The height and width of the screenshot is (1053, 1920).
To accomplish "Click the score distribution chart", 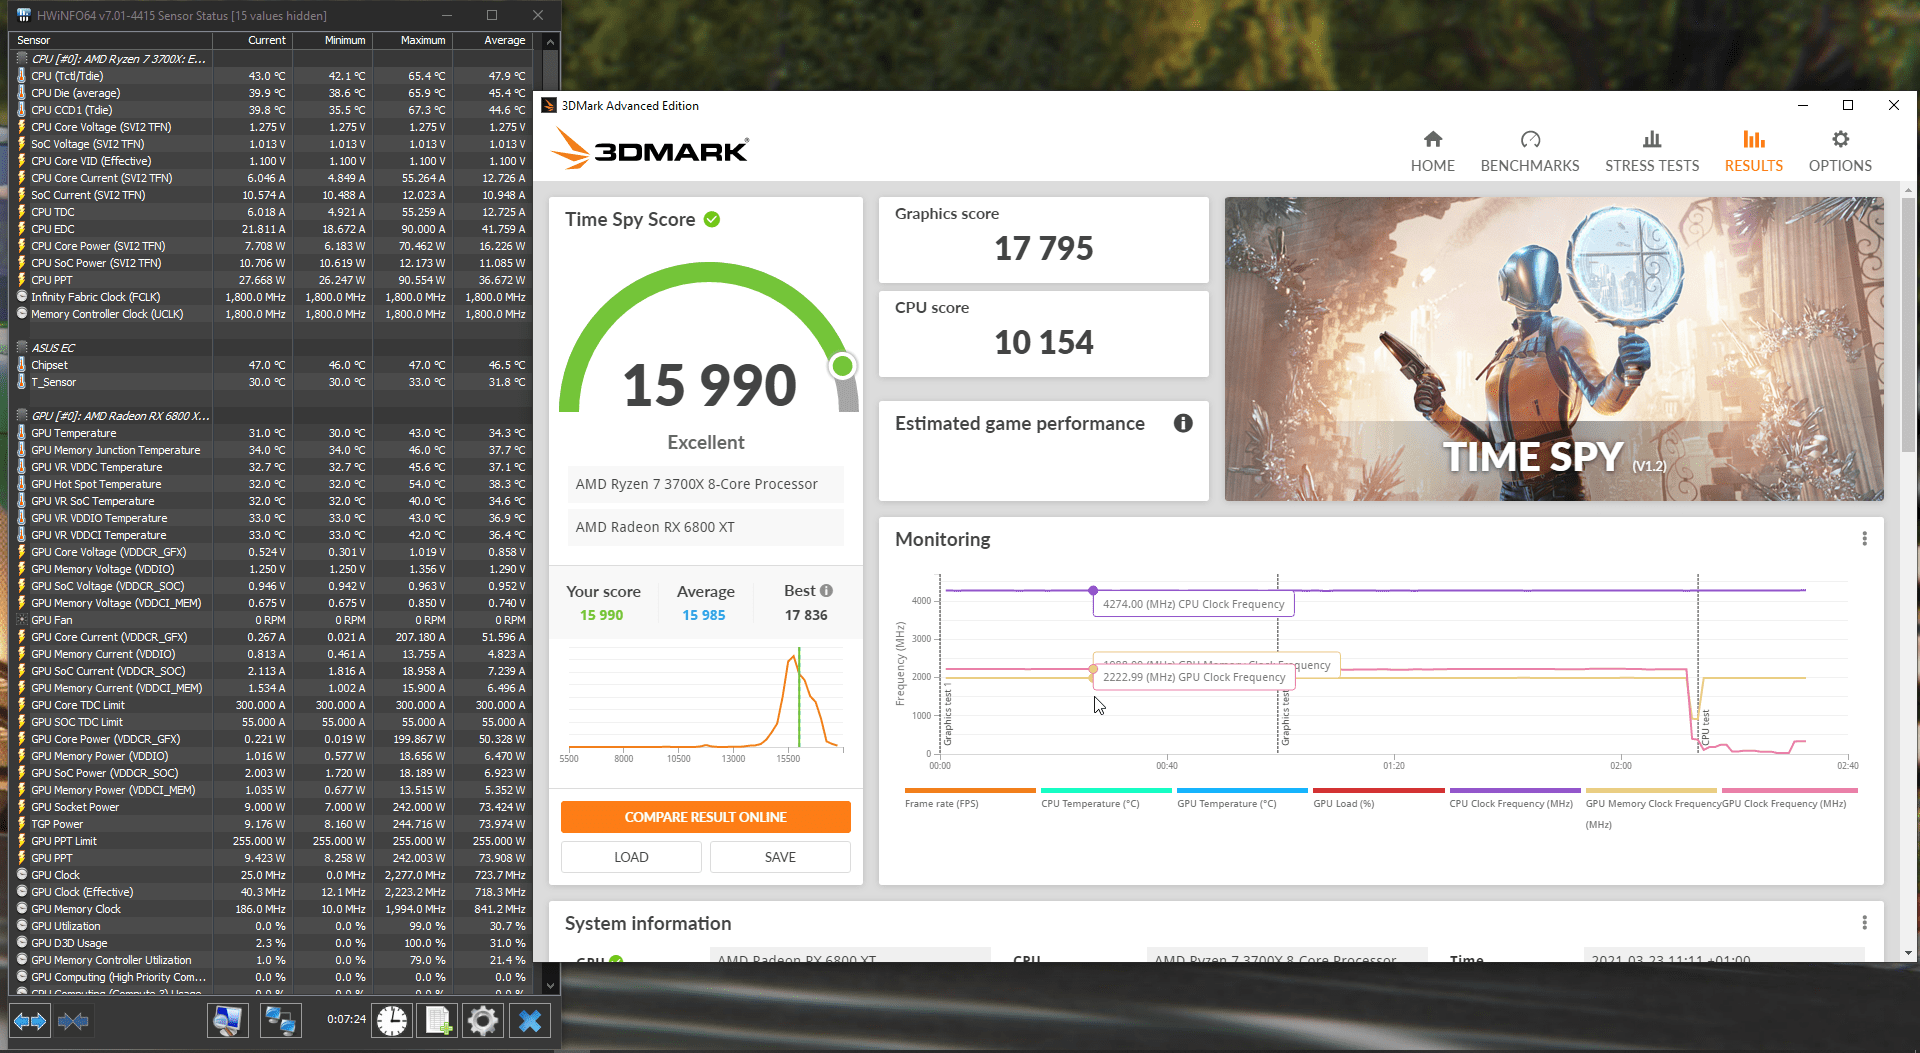I will (706, 705).
